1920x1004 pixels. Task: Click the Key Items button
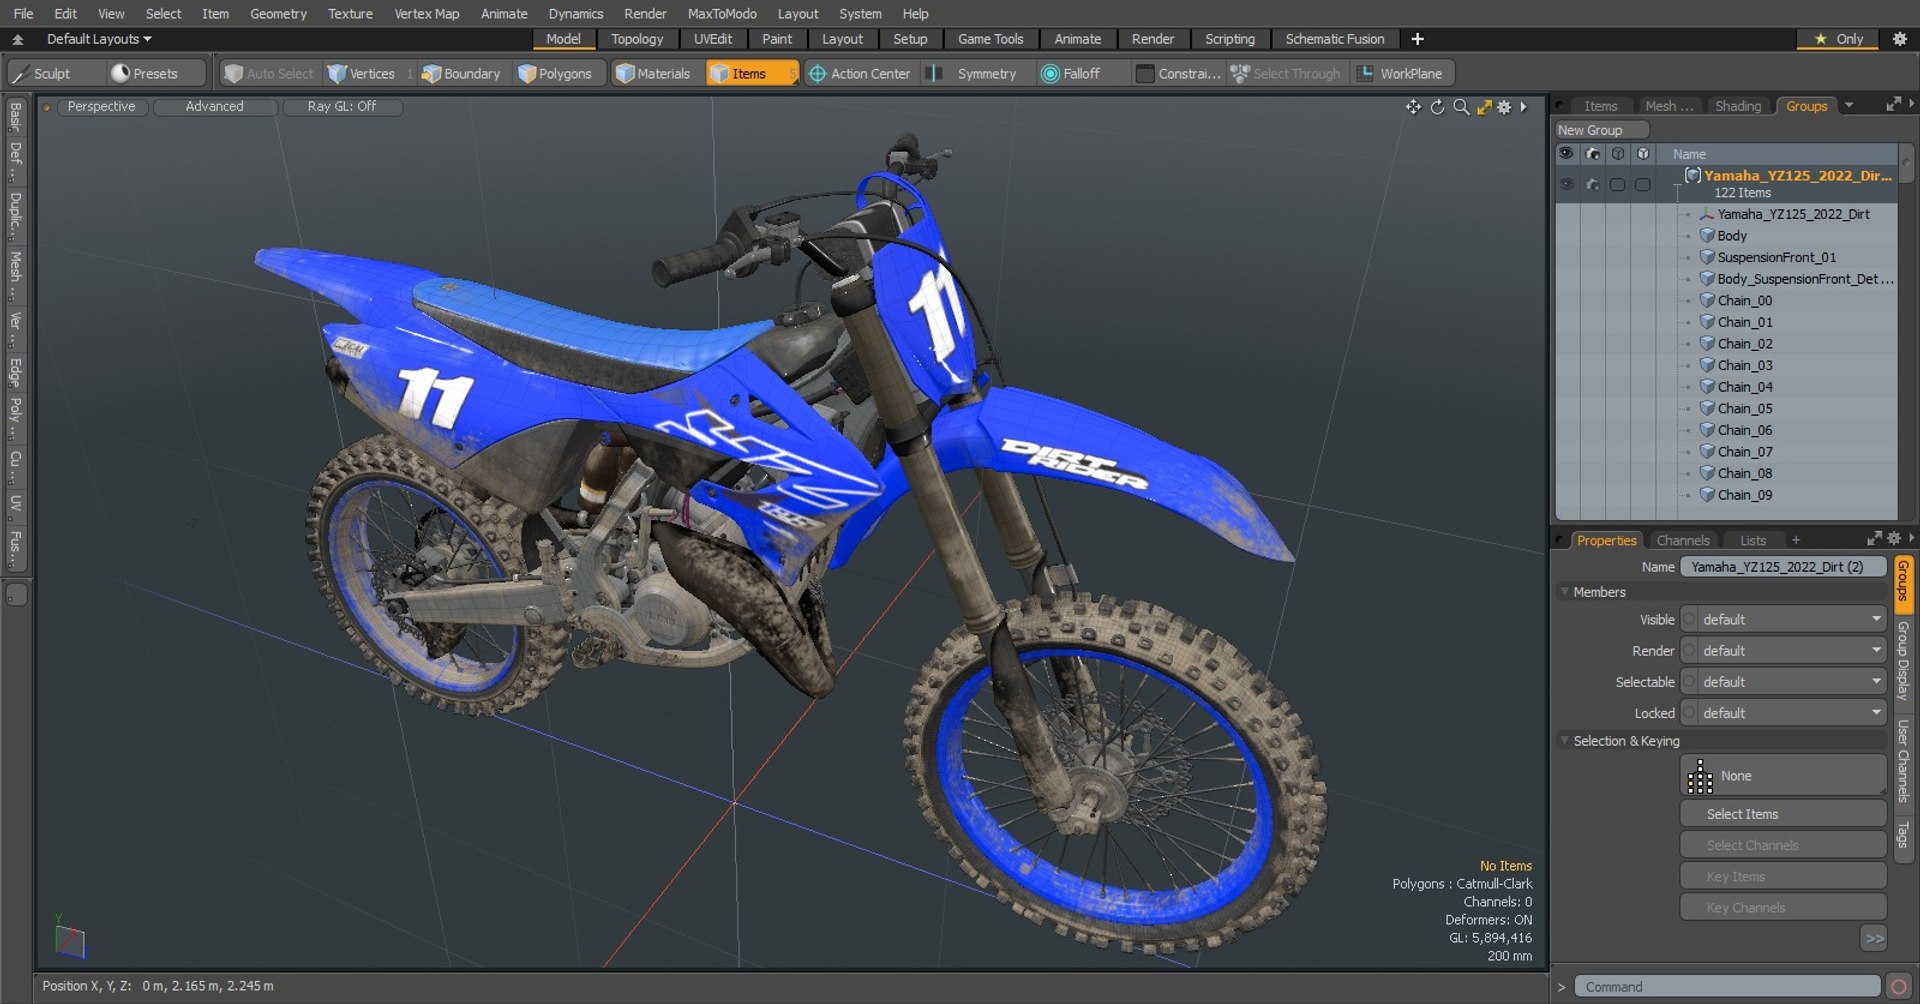pyautogui.click(x=1783, y=876)
